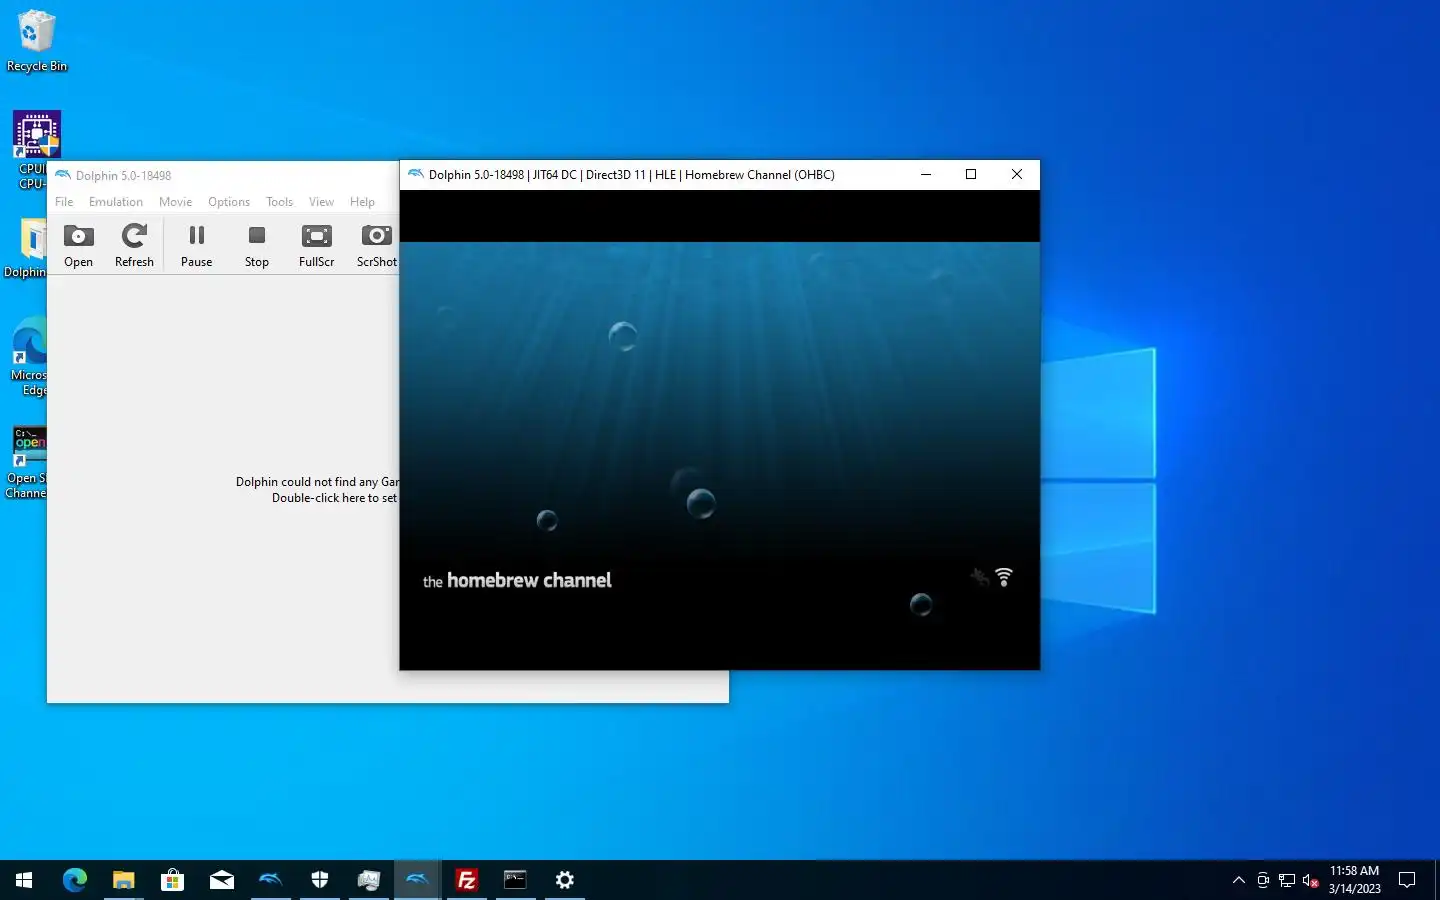Open Microsoft Store from the taskbar
Screen dimensions: 1440x900
pyautogui.click(x=172, y=880)
